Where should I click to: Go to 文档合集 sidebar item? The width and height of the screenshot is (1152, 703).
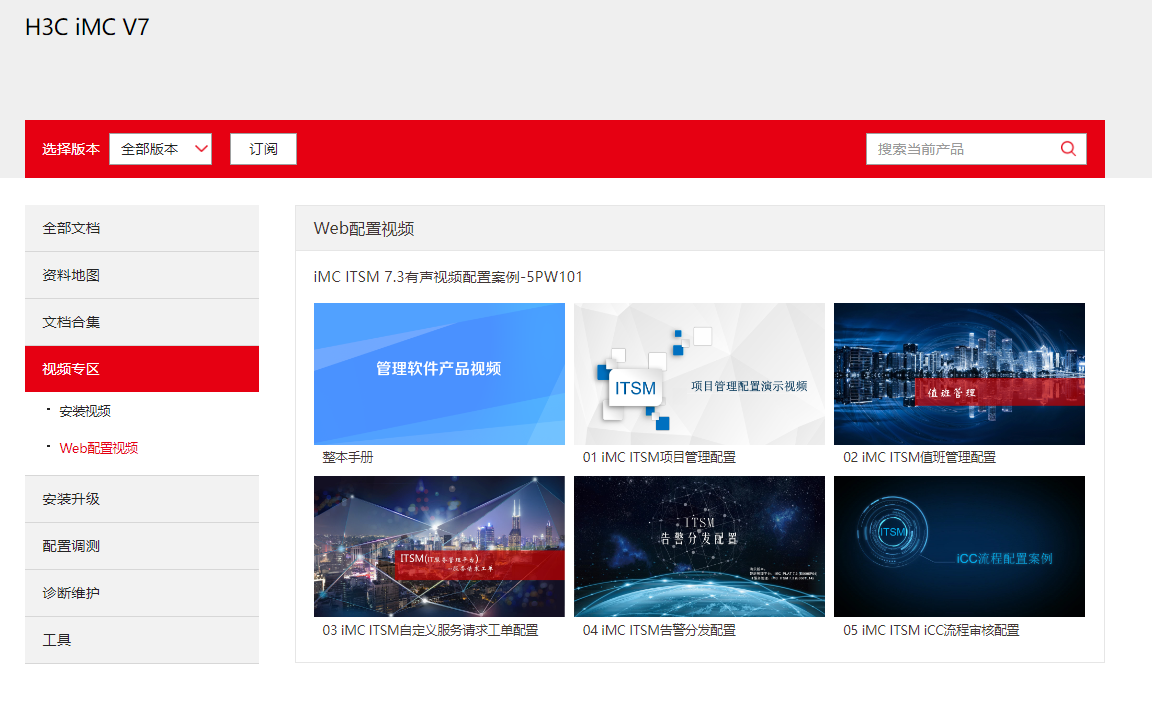tap(141, 322)
